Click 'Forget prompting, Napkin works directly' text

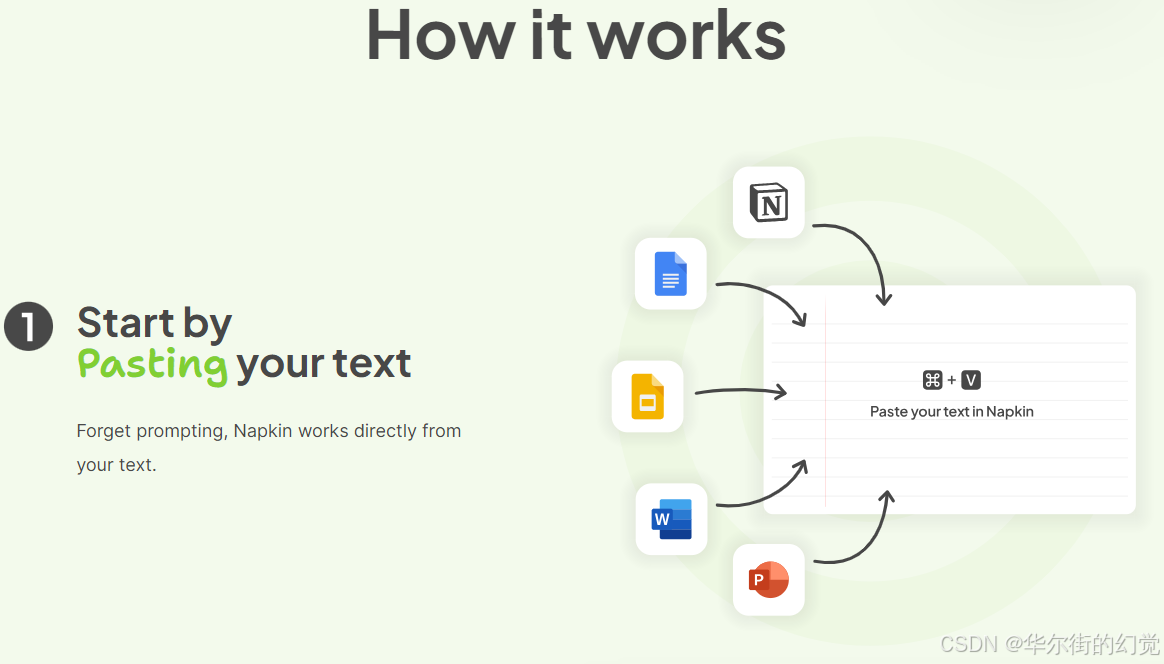coord(246,431)
